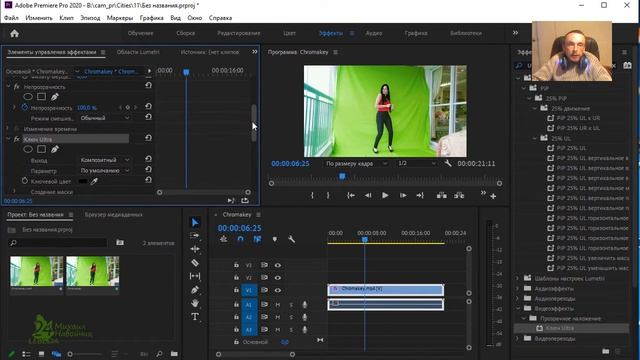Click Program monitor playhead marker
The width and height of the screenshot is (640, 360).
coord(342,176)
